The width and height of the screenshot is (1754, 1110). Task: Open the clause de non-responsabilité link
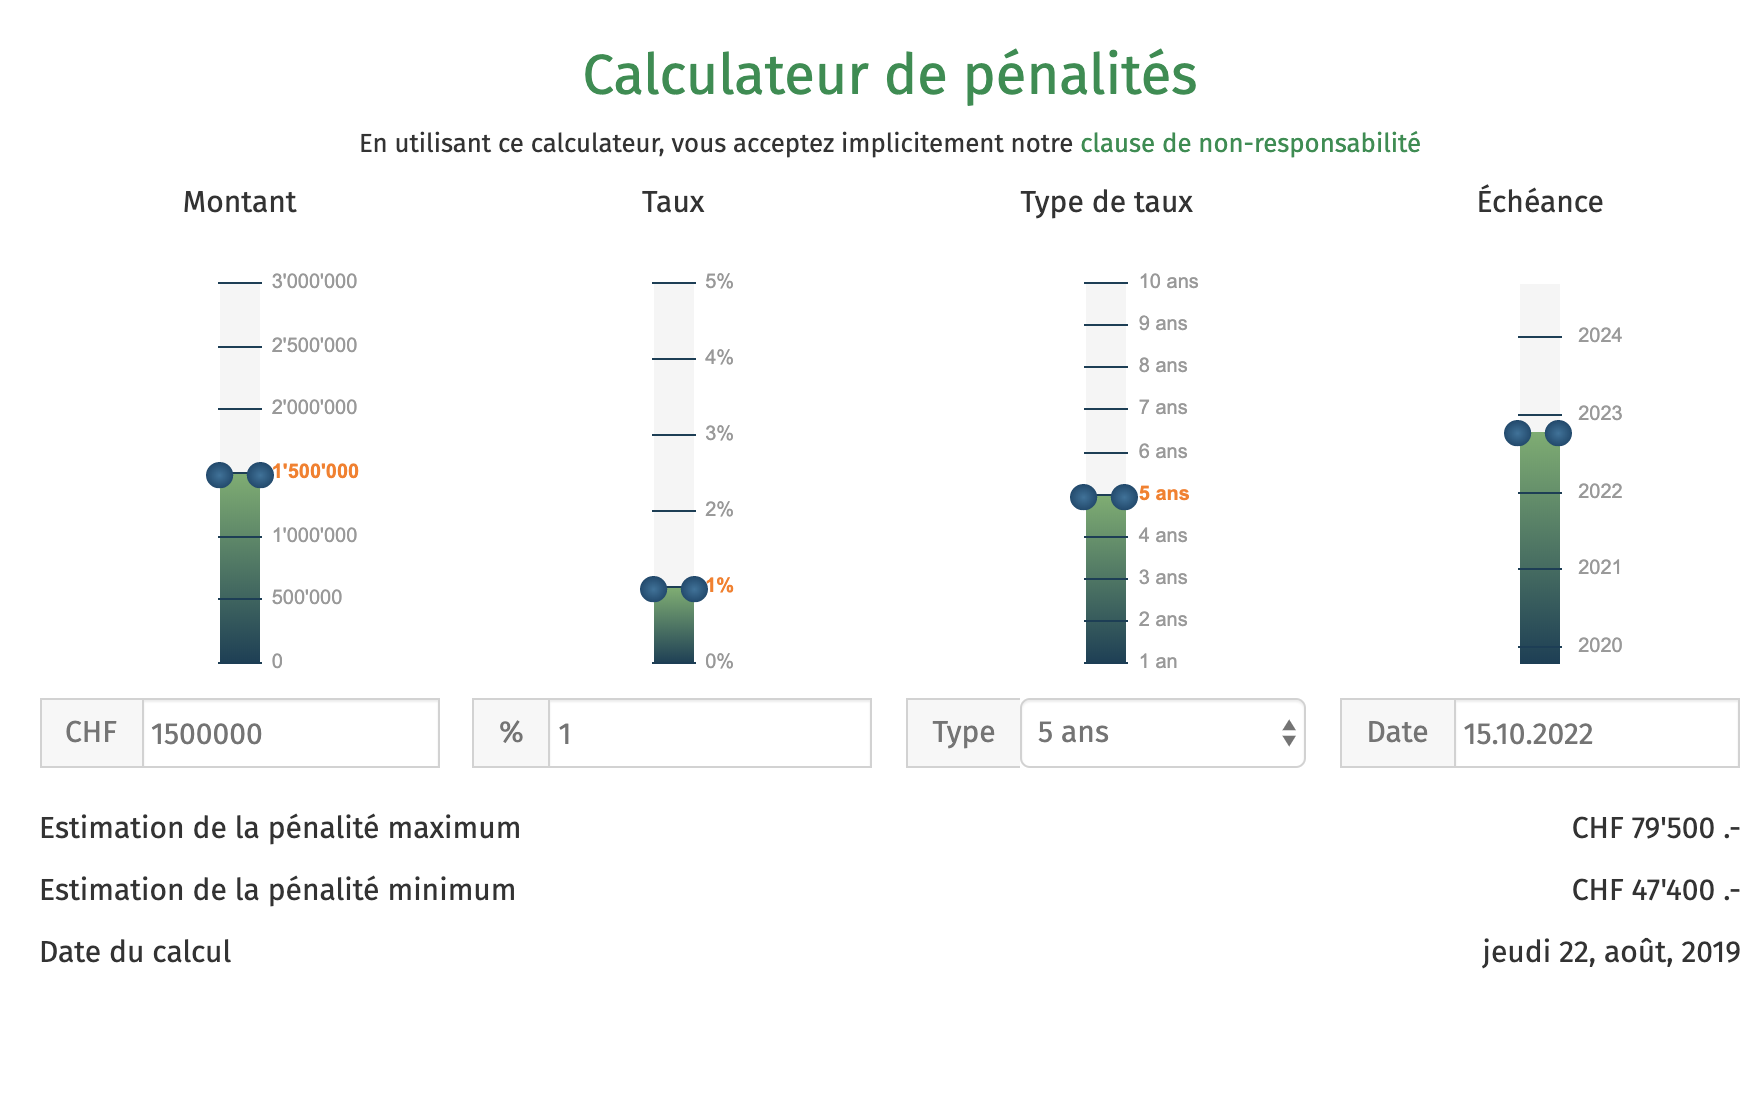coord(1250,143)
